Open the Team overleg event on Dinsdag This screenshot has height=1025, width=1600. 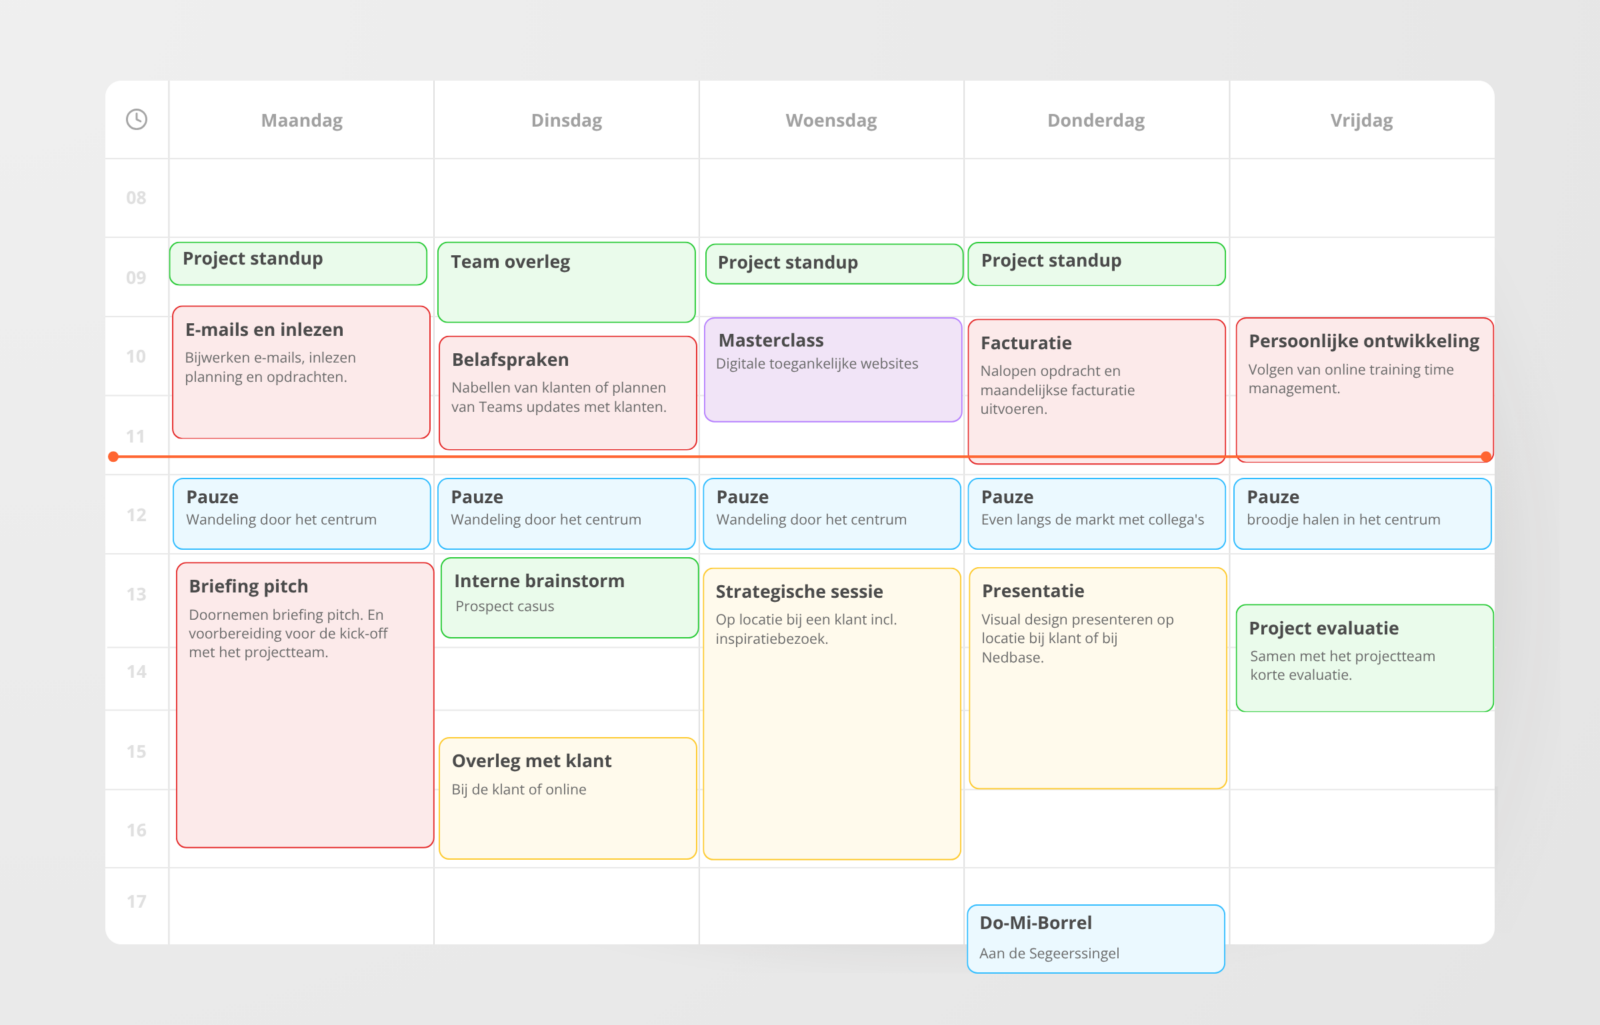[566, 282]
